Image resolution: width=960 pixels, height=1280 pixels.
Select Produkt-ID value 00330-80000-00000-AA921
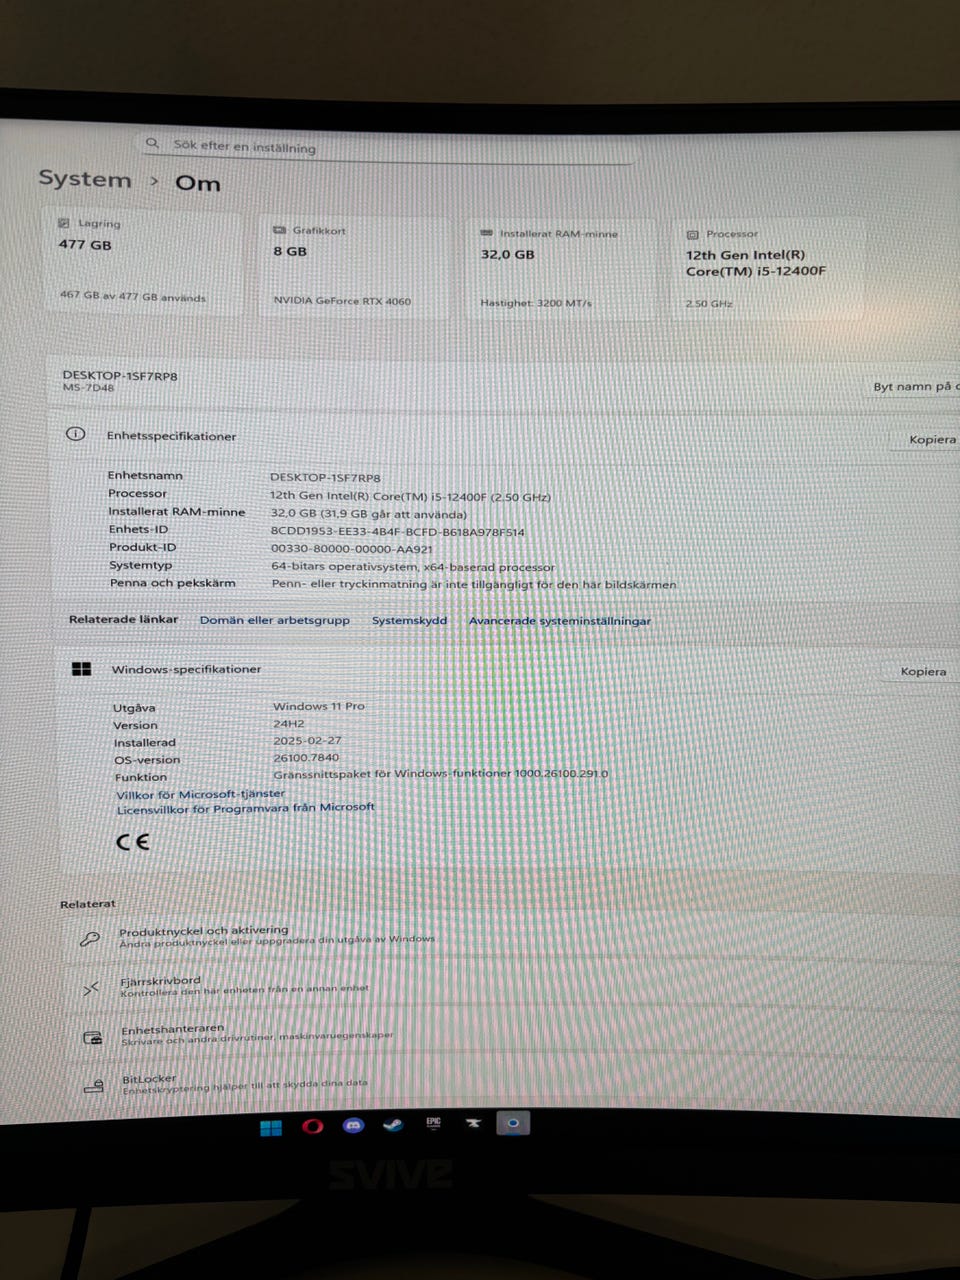352,548
